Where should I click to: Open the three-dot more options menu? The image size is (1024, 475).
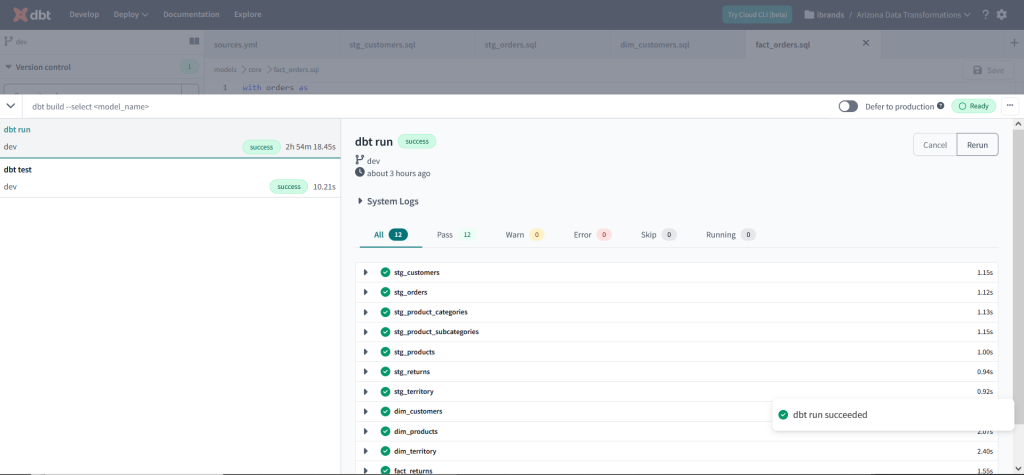coord(1010,105)
